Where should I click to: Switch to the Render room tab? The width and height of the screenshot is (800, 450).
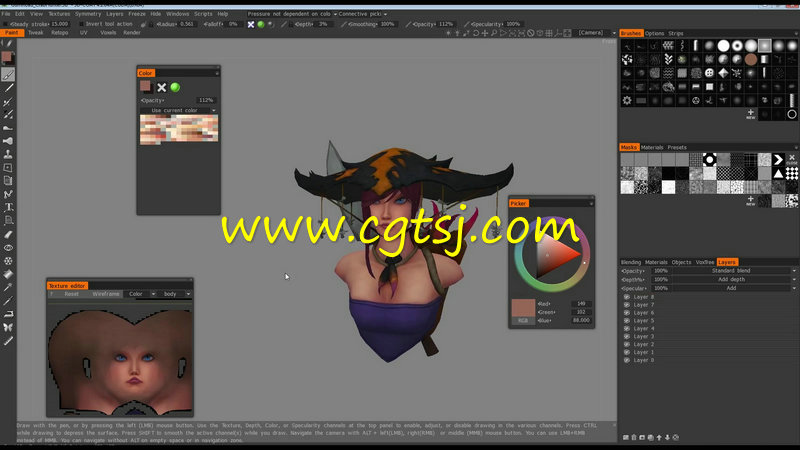coord(132,33)
